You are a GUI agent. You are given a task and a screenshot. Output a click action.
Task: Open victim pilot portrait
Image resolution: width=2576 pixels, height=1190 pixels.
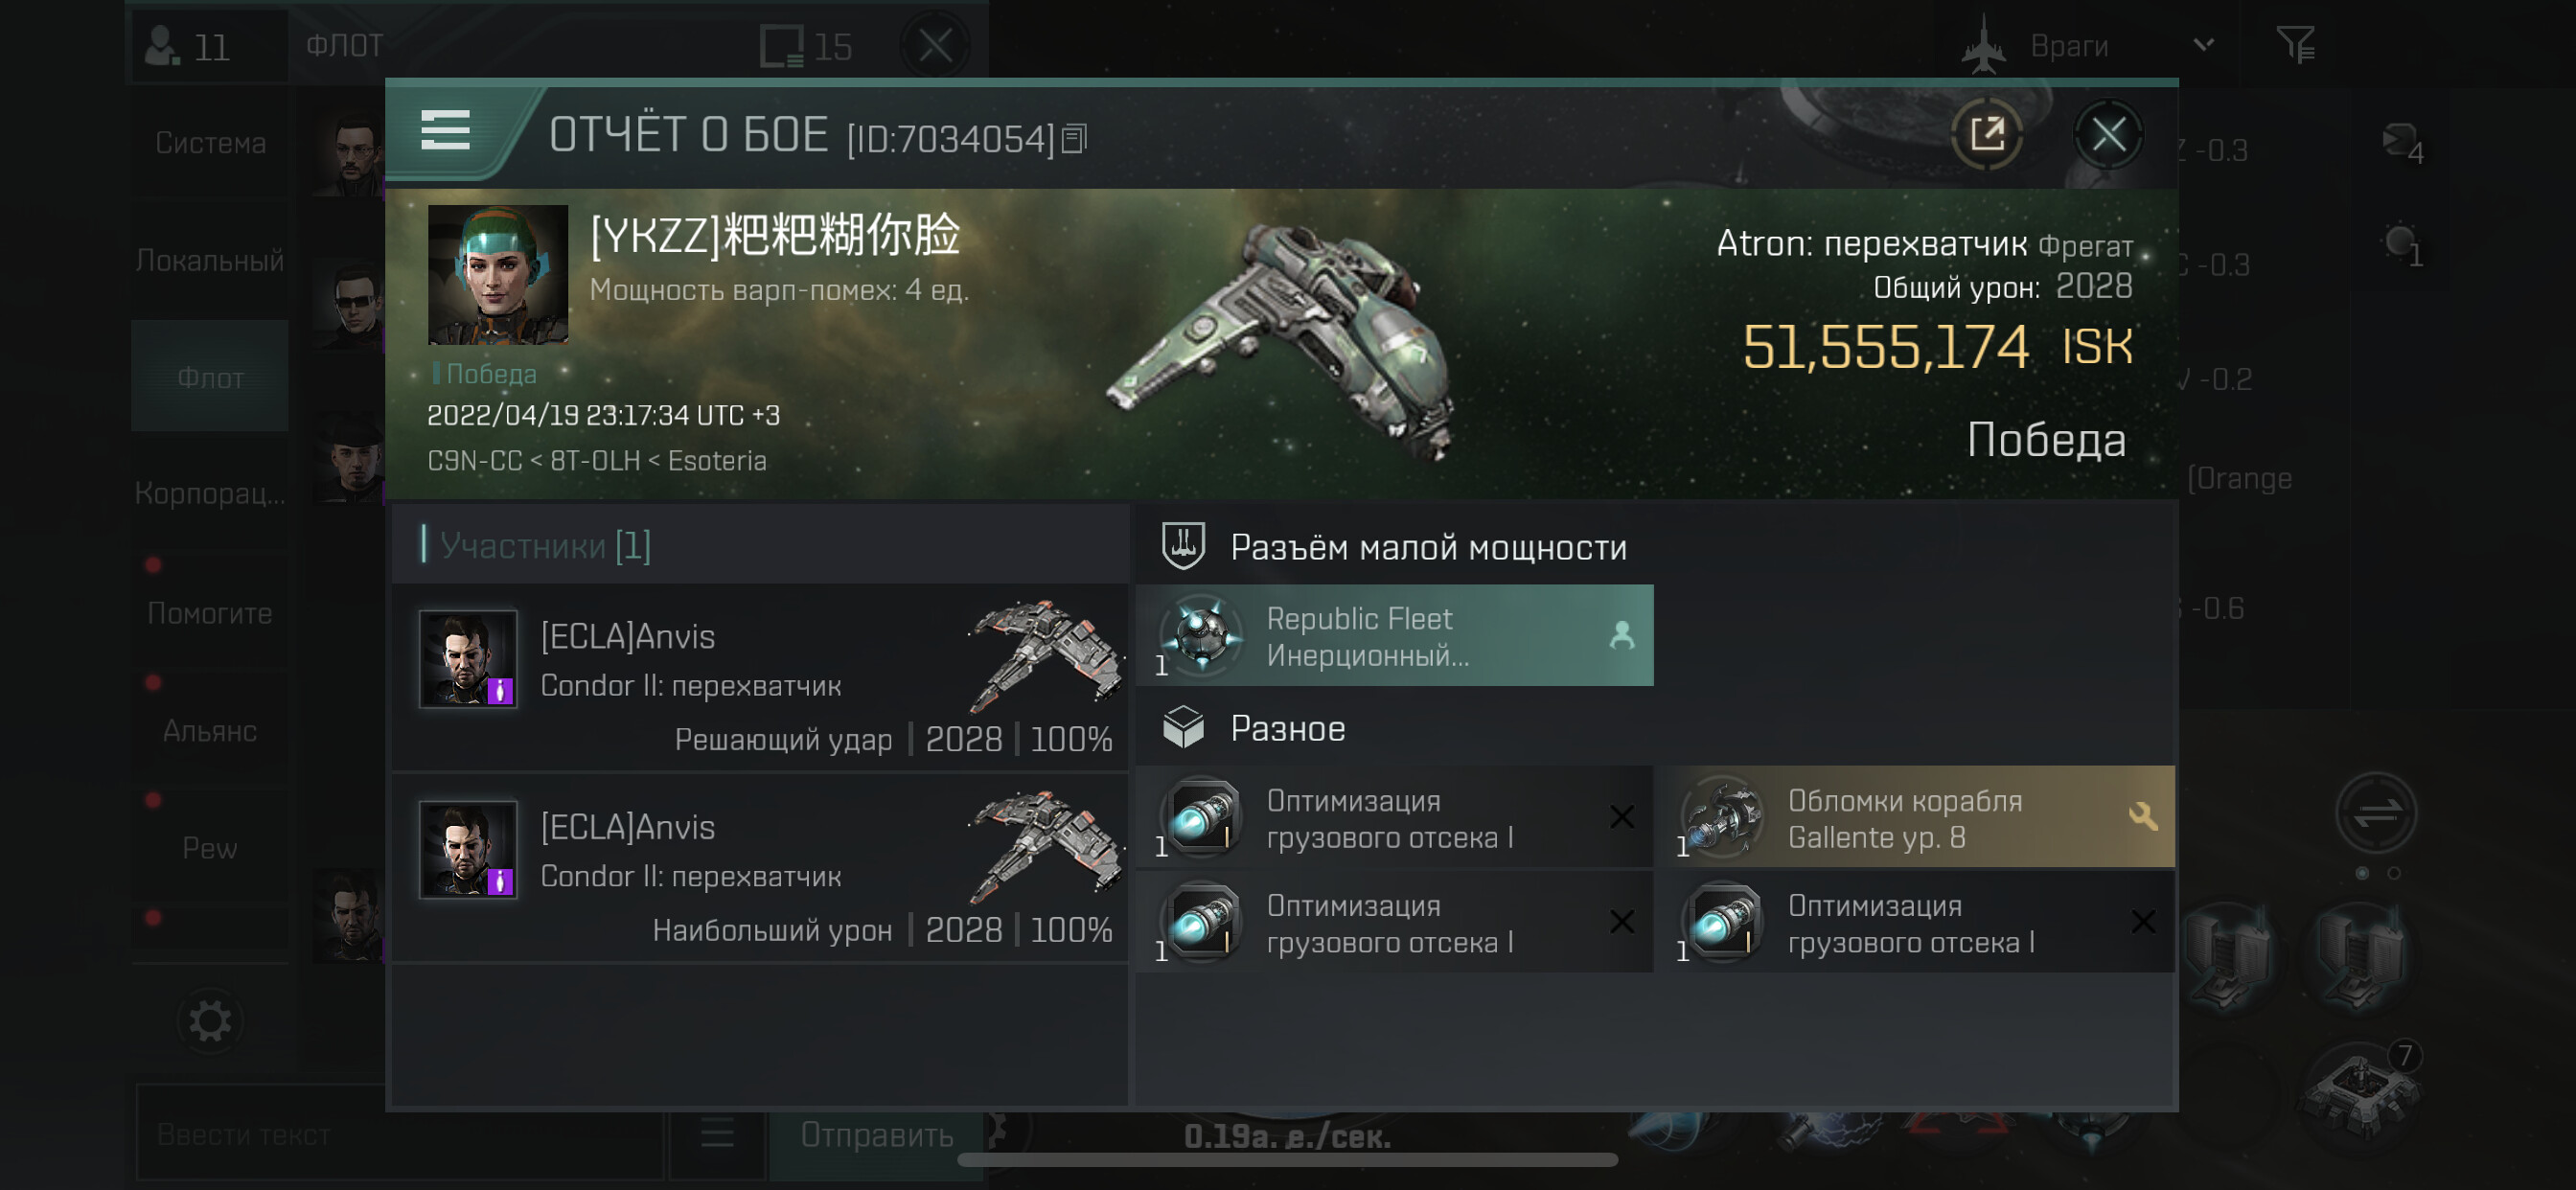click(x=498, y=275)
